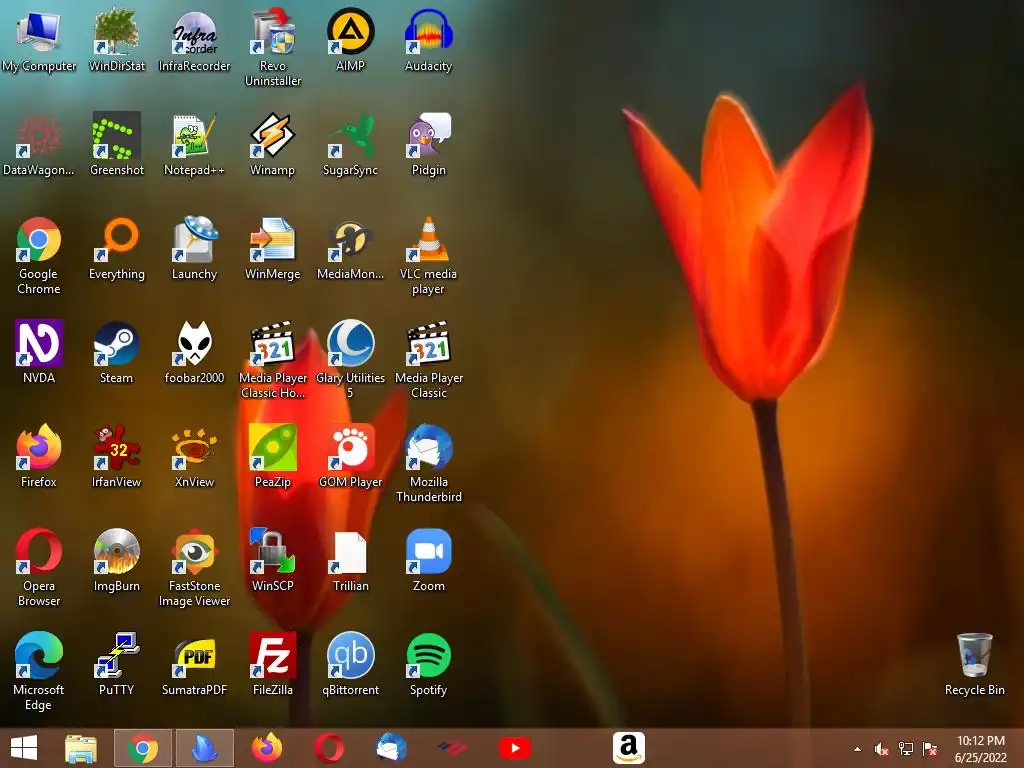Select the Audacity headphones icon
Screen dimensions: 1024x768
(428, 39)
